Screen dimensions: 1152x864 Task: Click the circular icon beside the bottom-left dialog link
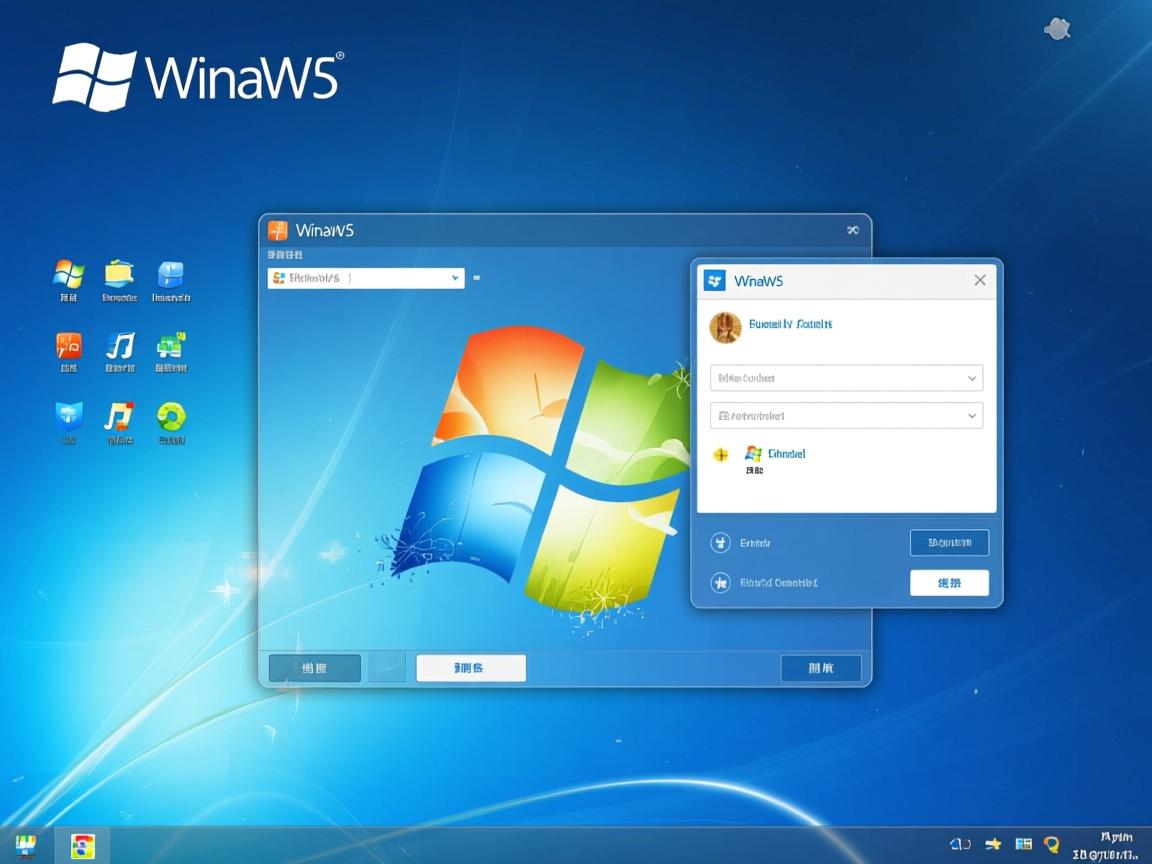[x=722, y=582]
